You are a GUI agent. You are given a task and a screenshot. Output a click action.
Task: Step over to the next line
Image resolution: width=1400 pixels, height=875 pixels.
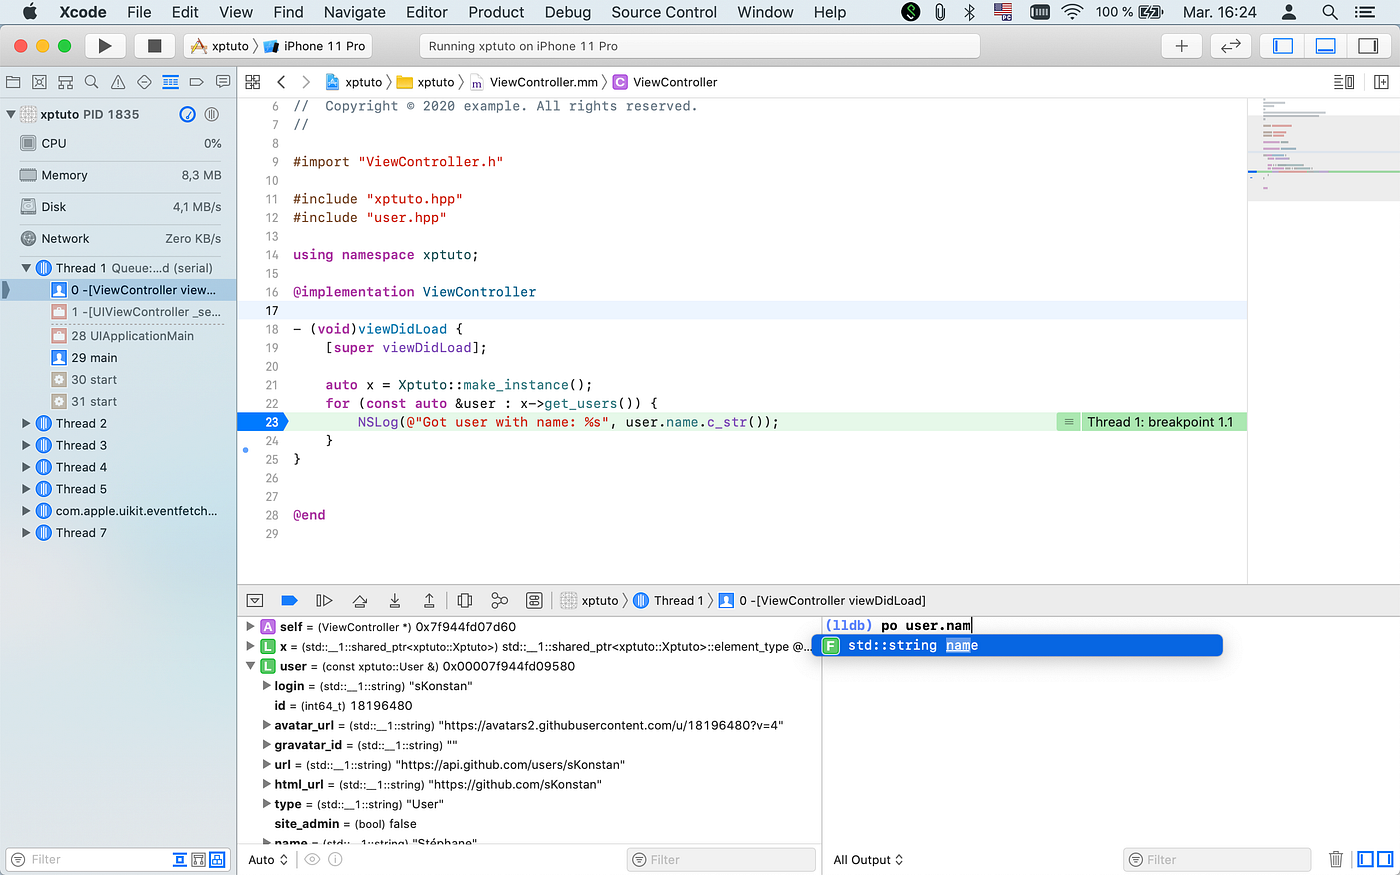[x=359, y=600]
